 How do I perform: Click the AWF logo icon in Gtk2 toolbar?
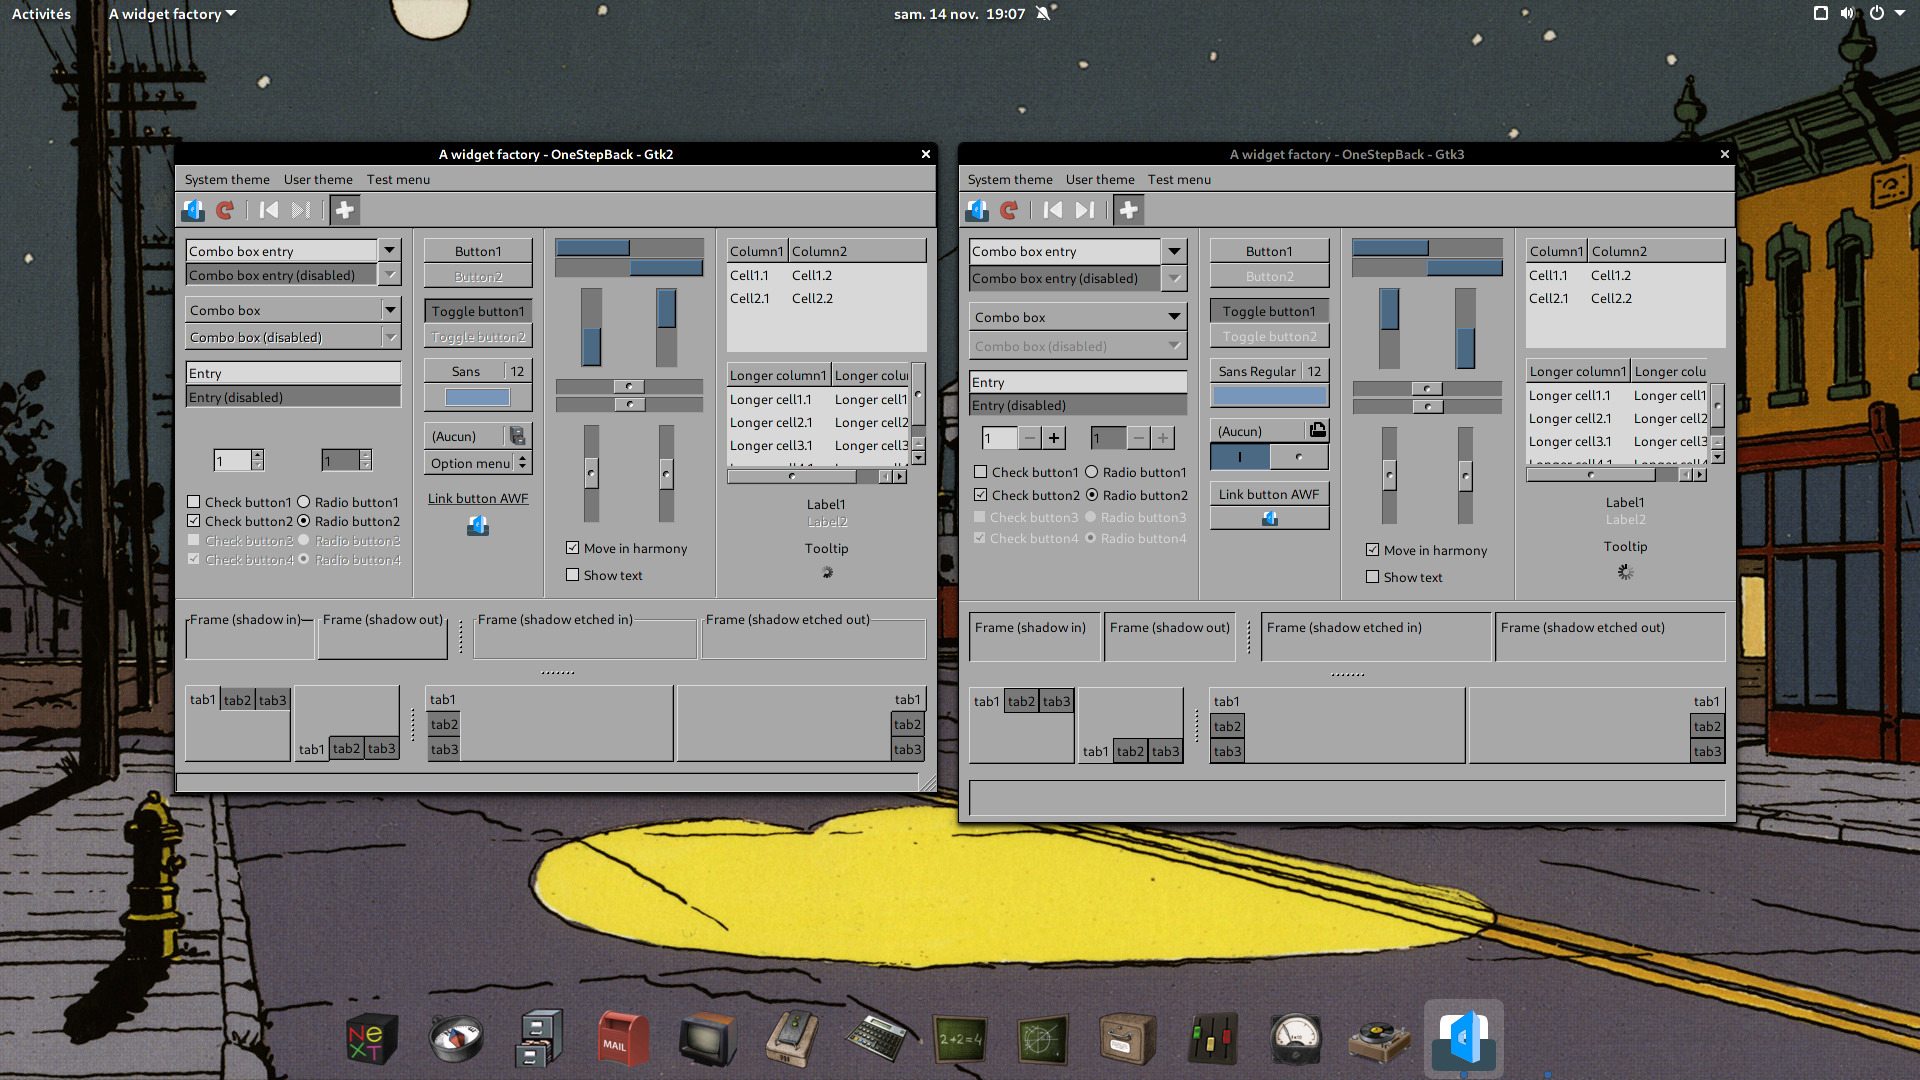click(x=193, y=210)
